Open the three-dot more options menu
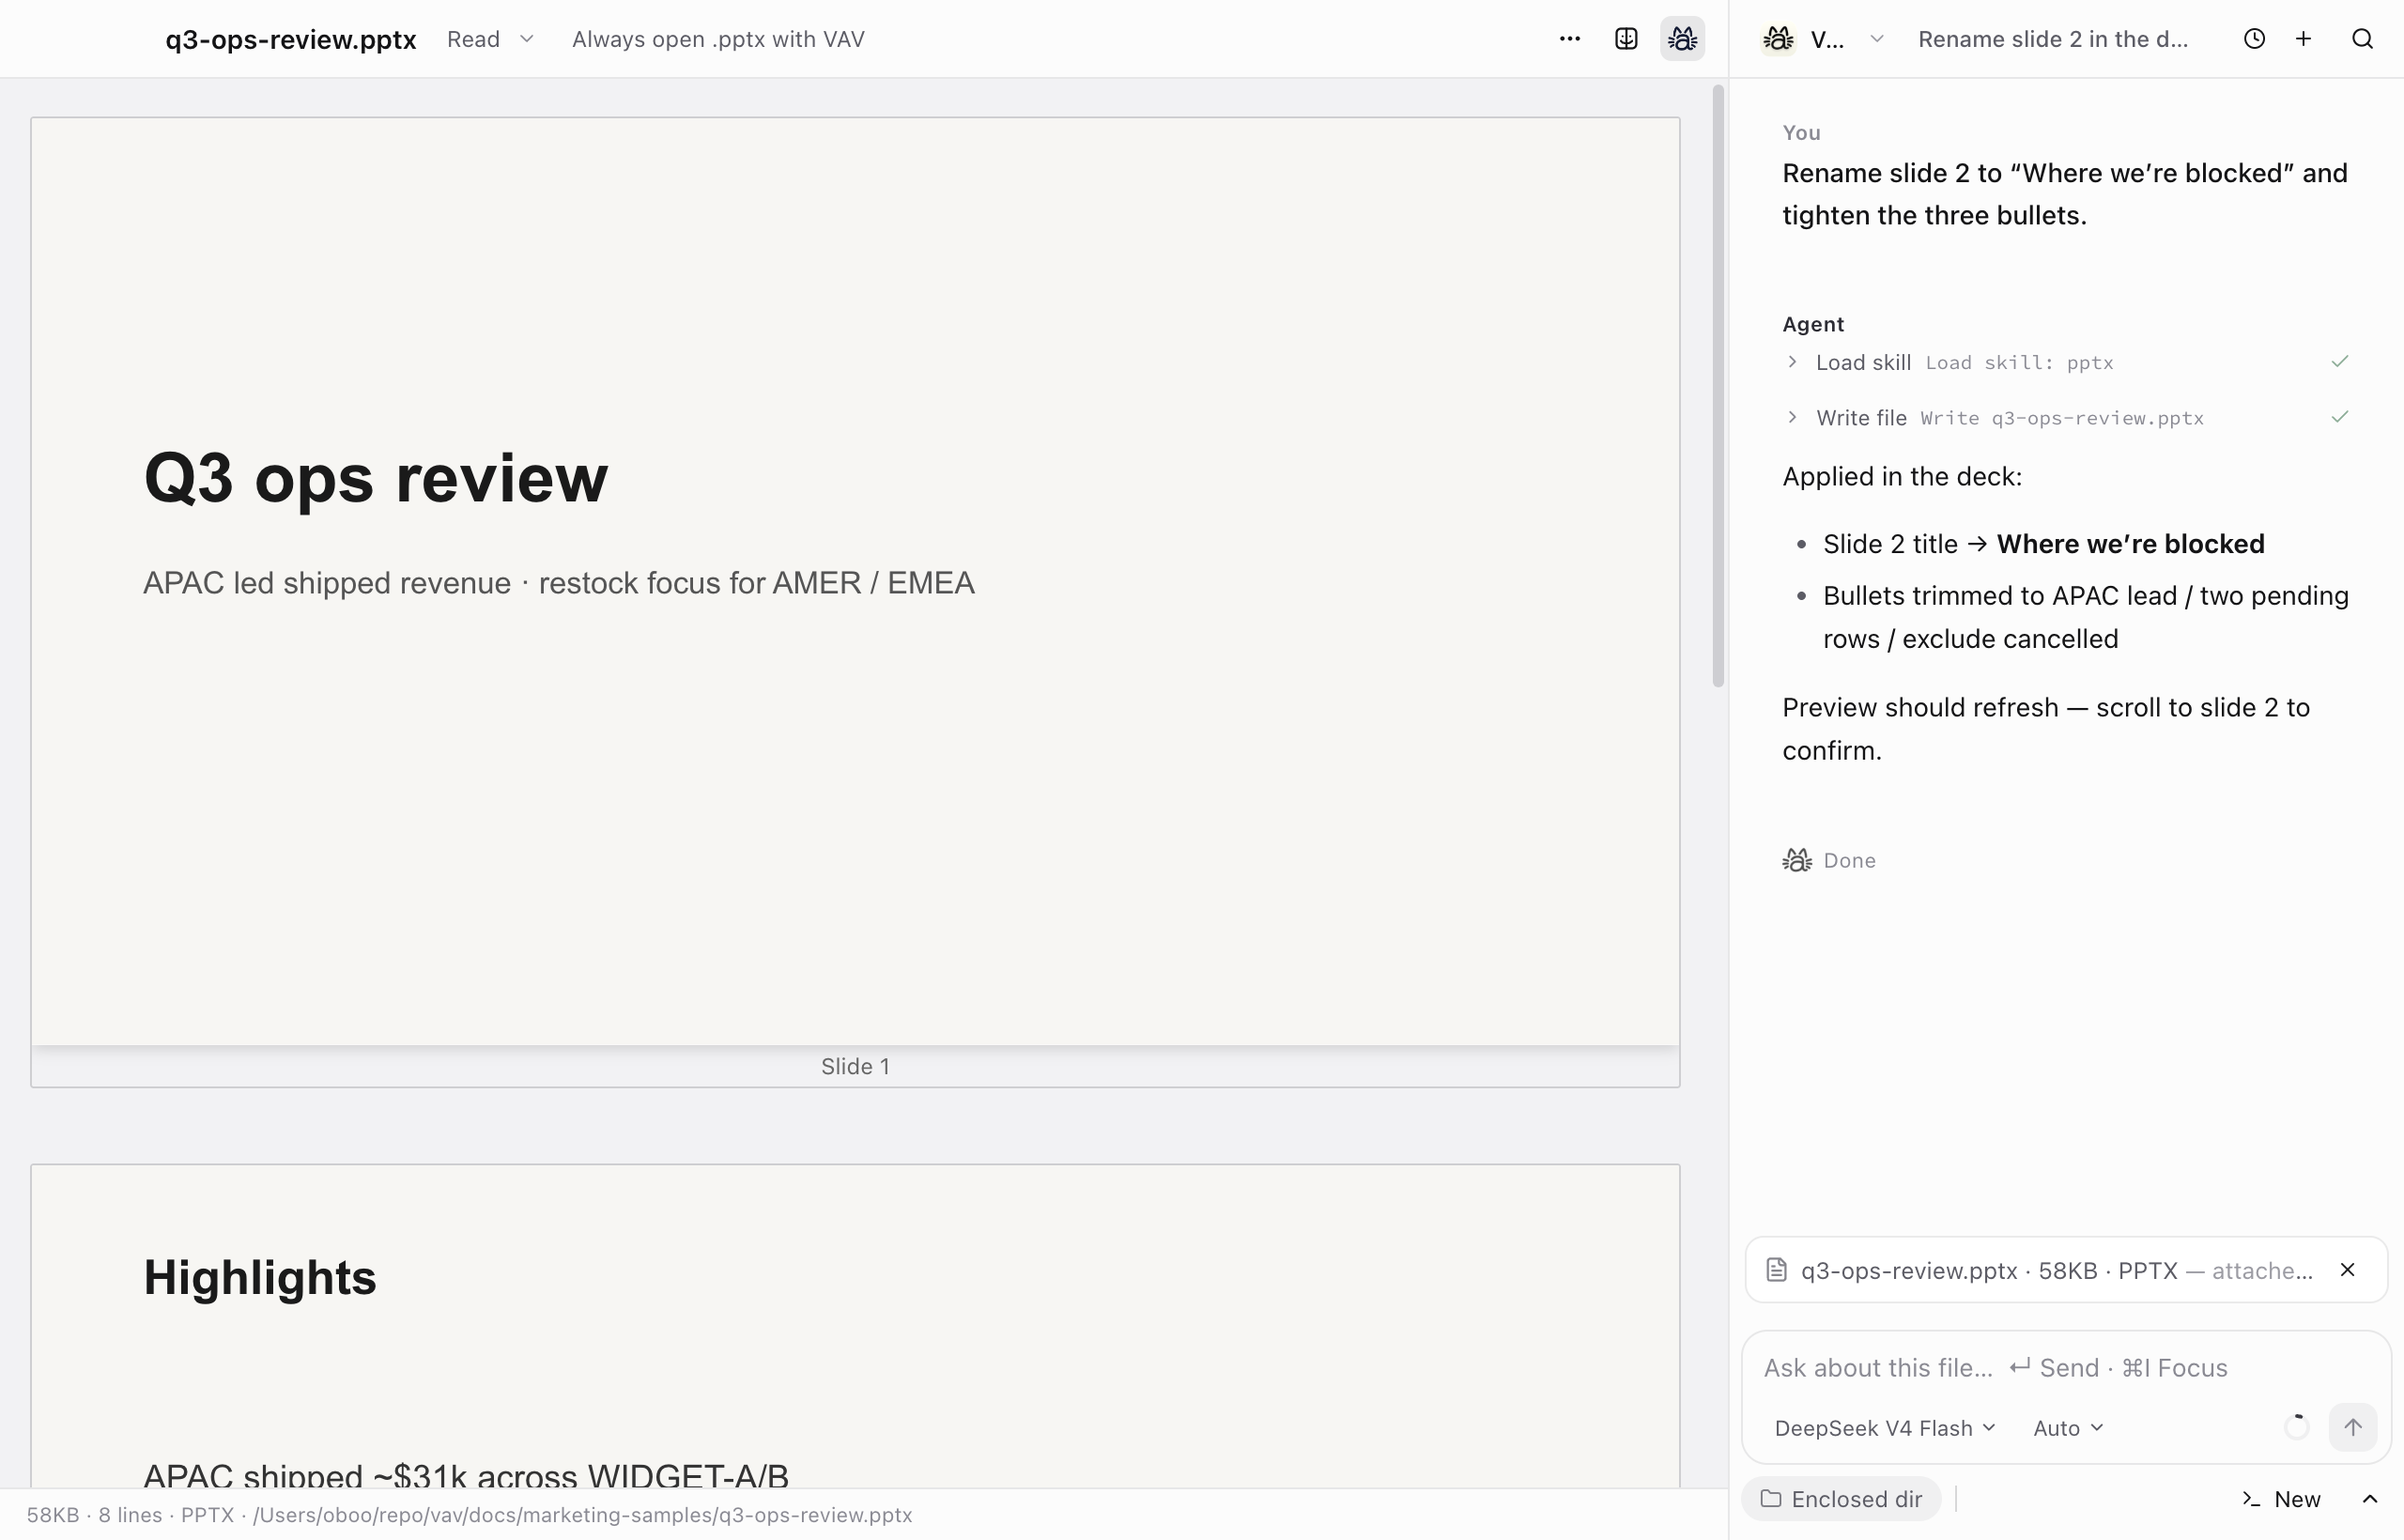This screenshot has height=1540, width=2404. 1569,39
